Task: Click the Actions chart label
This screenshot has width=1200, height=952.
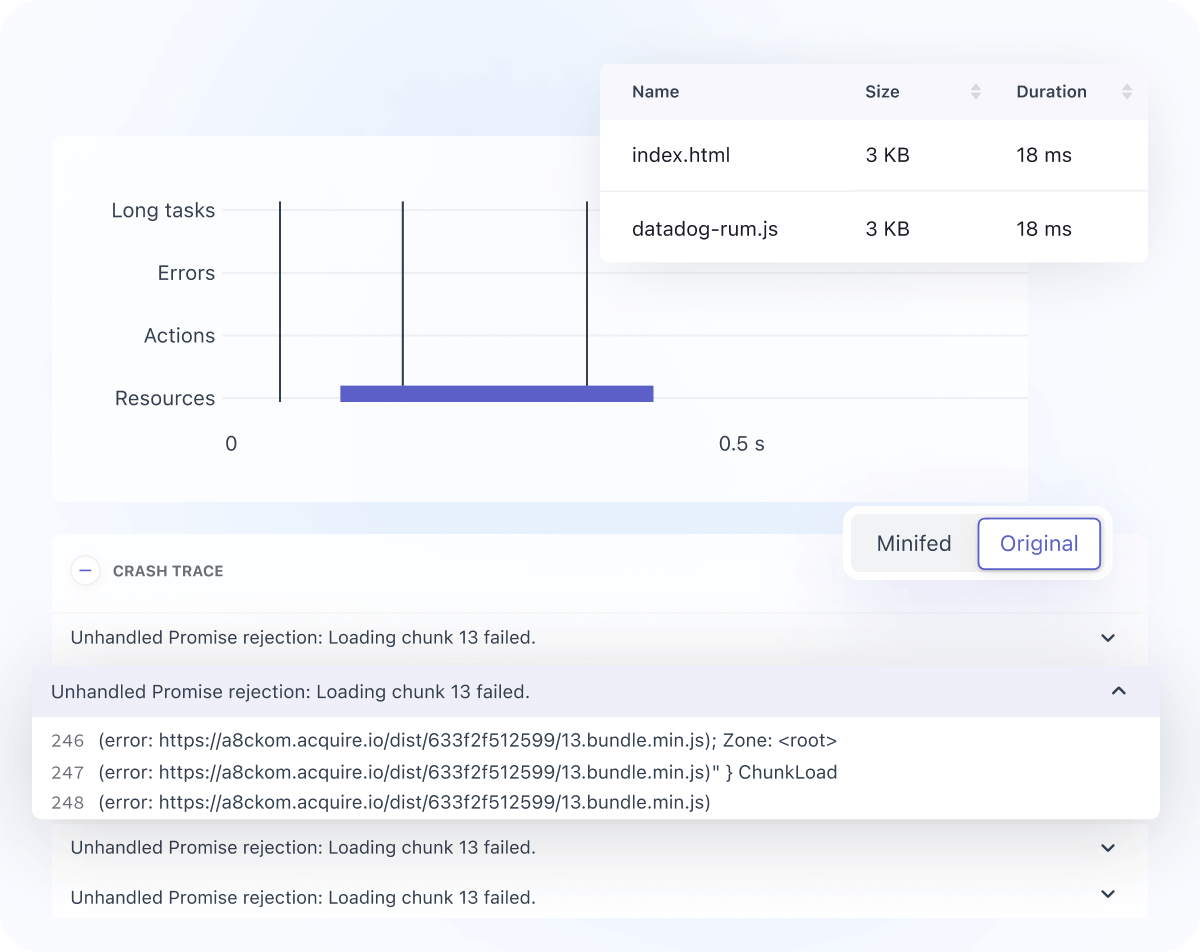Action: (x=180, y=336)
